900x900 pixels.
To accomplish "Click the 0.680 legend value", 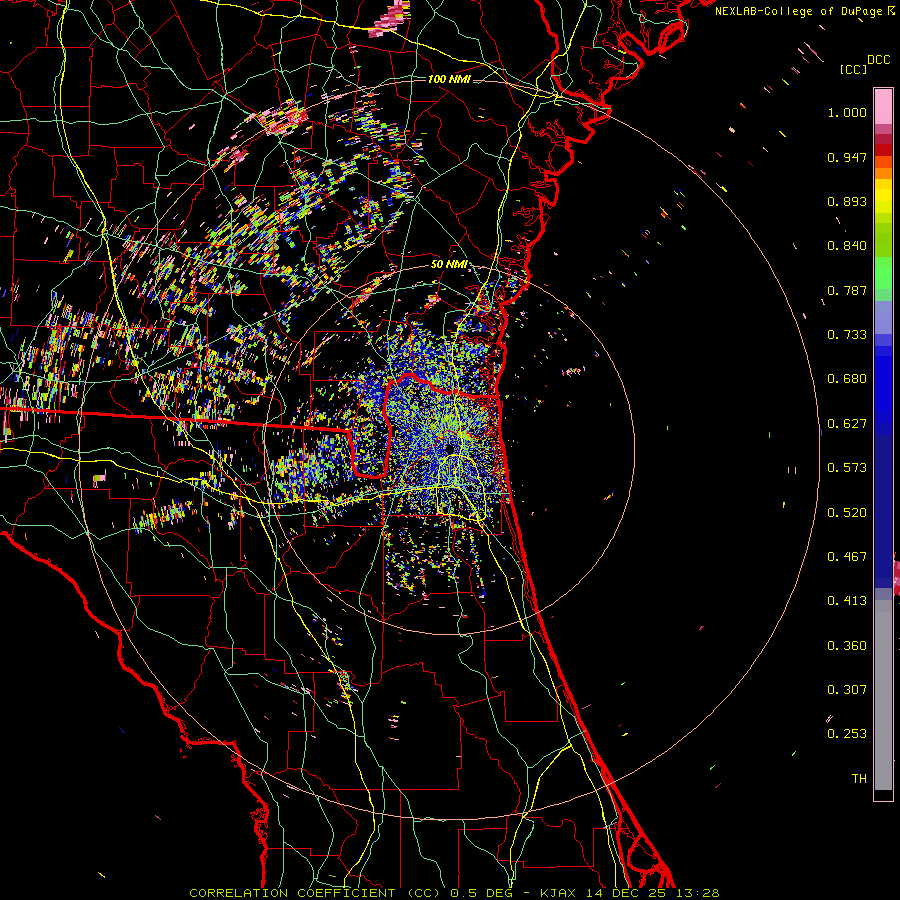I will [847, 379].
